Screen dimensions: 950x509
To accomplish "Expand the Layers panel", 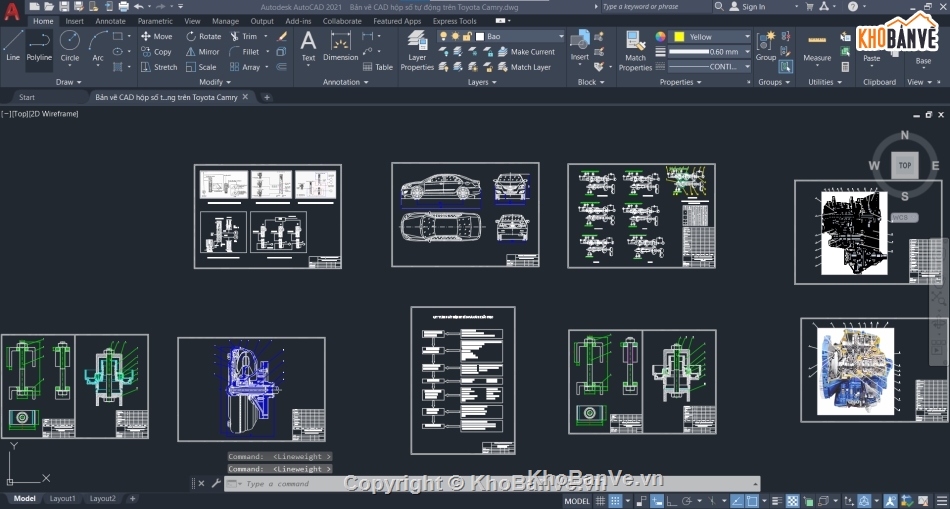I will coord(482,82).
